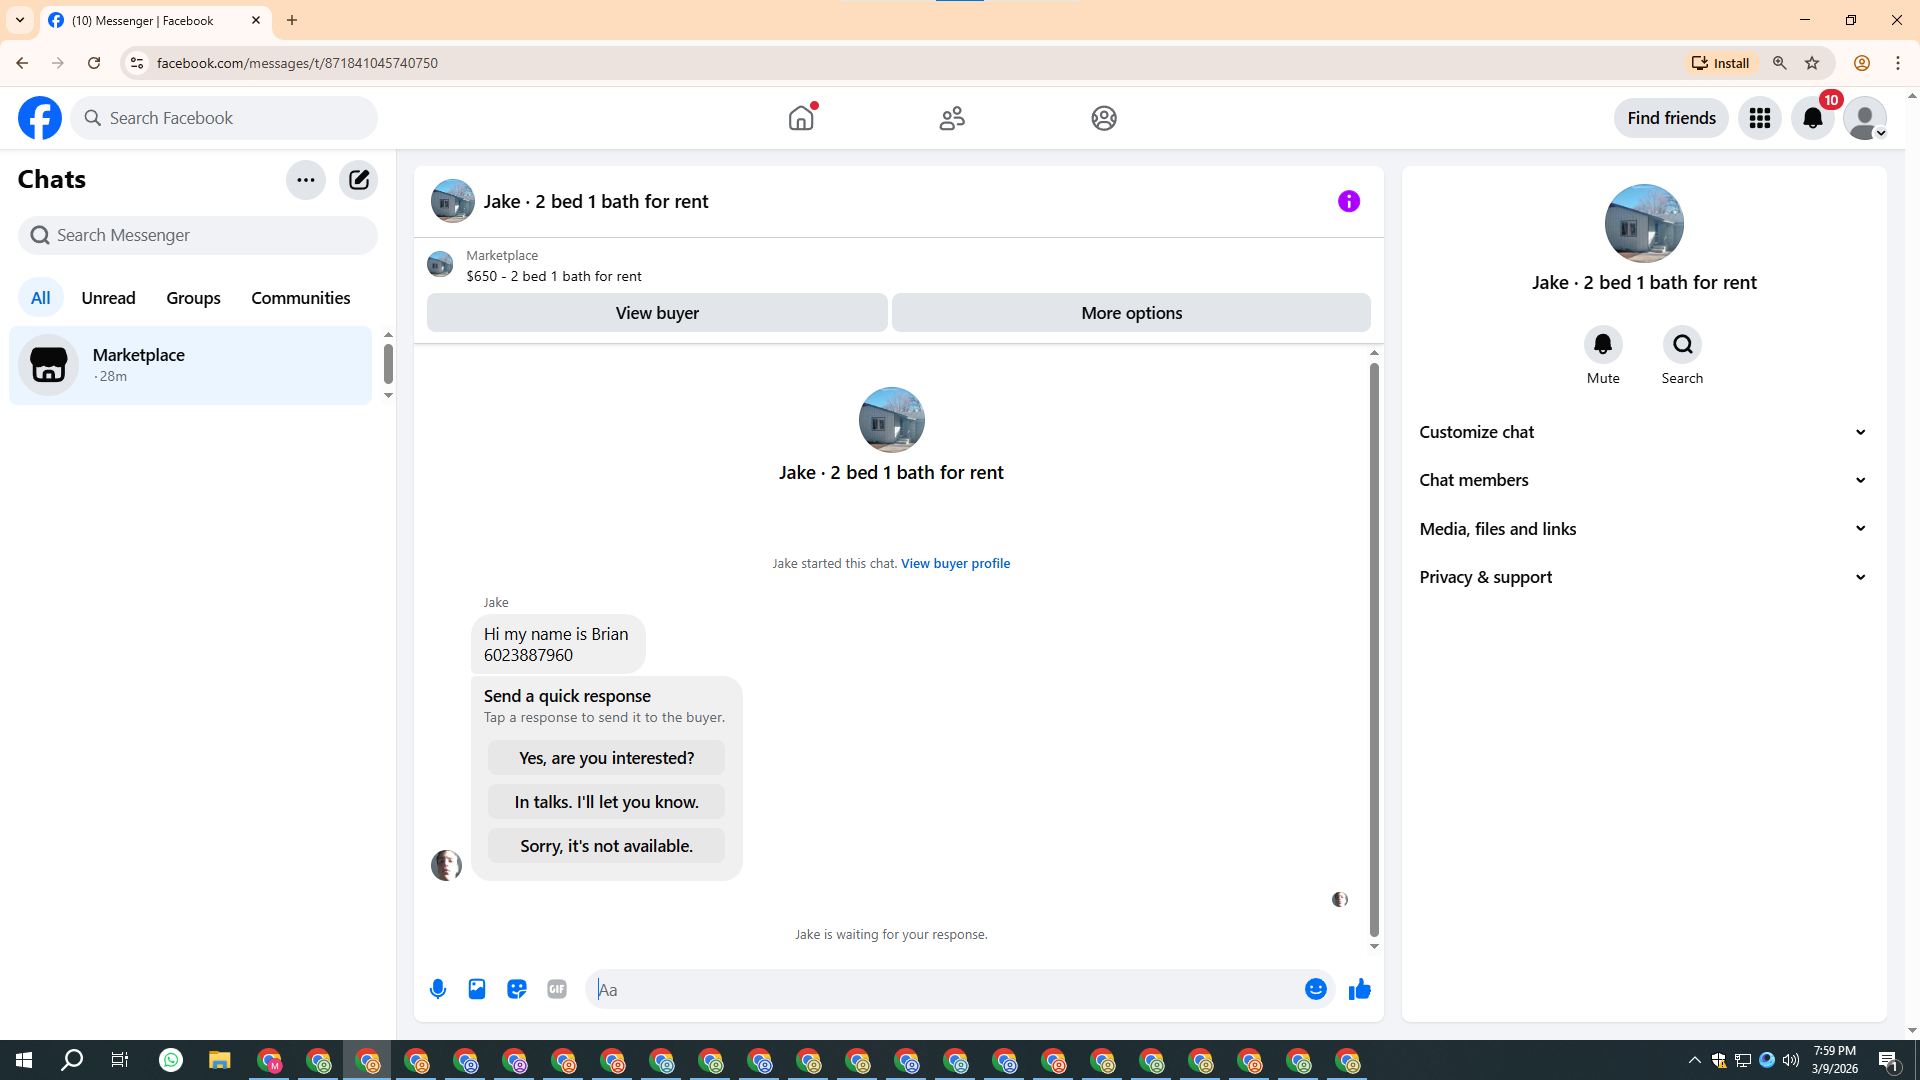Switch to the Unread chats tab
The image size is (1920, 1080).
(108, 298)
